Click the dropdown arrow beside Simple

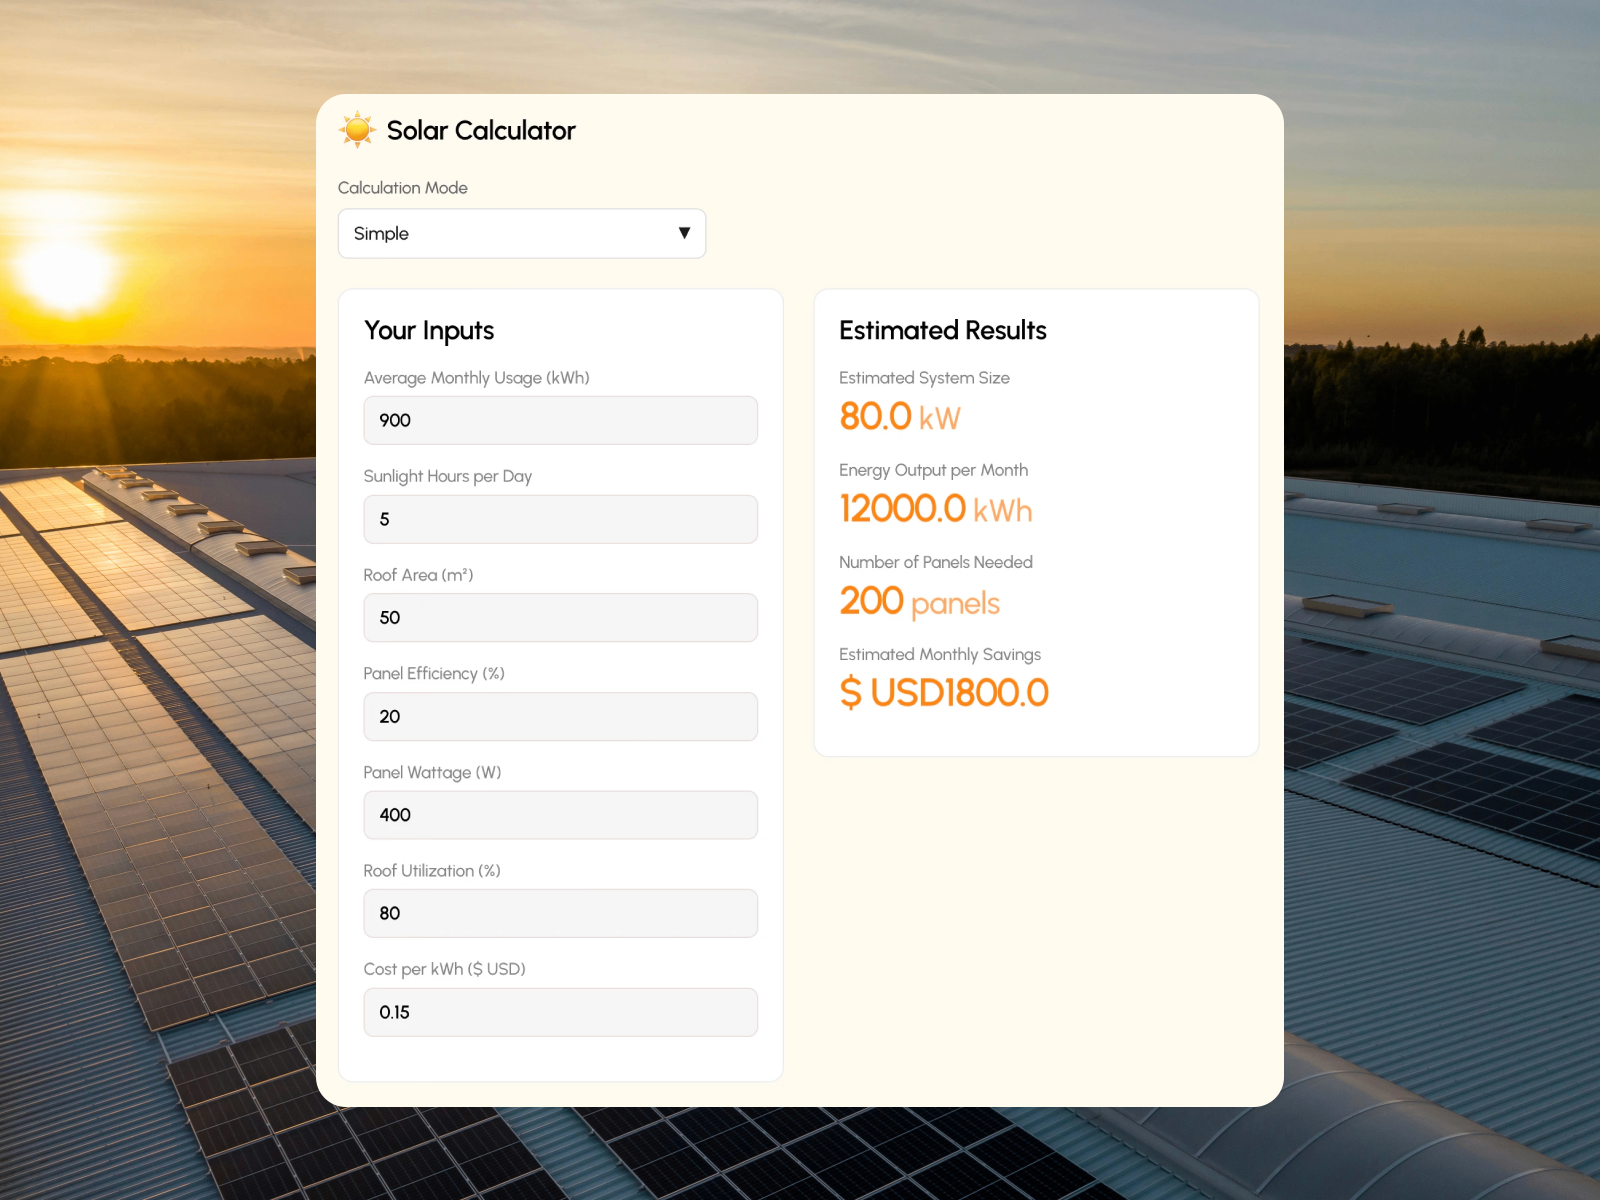click(x=684, y=233)
